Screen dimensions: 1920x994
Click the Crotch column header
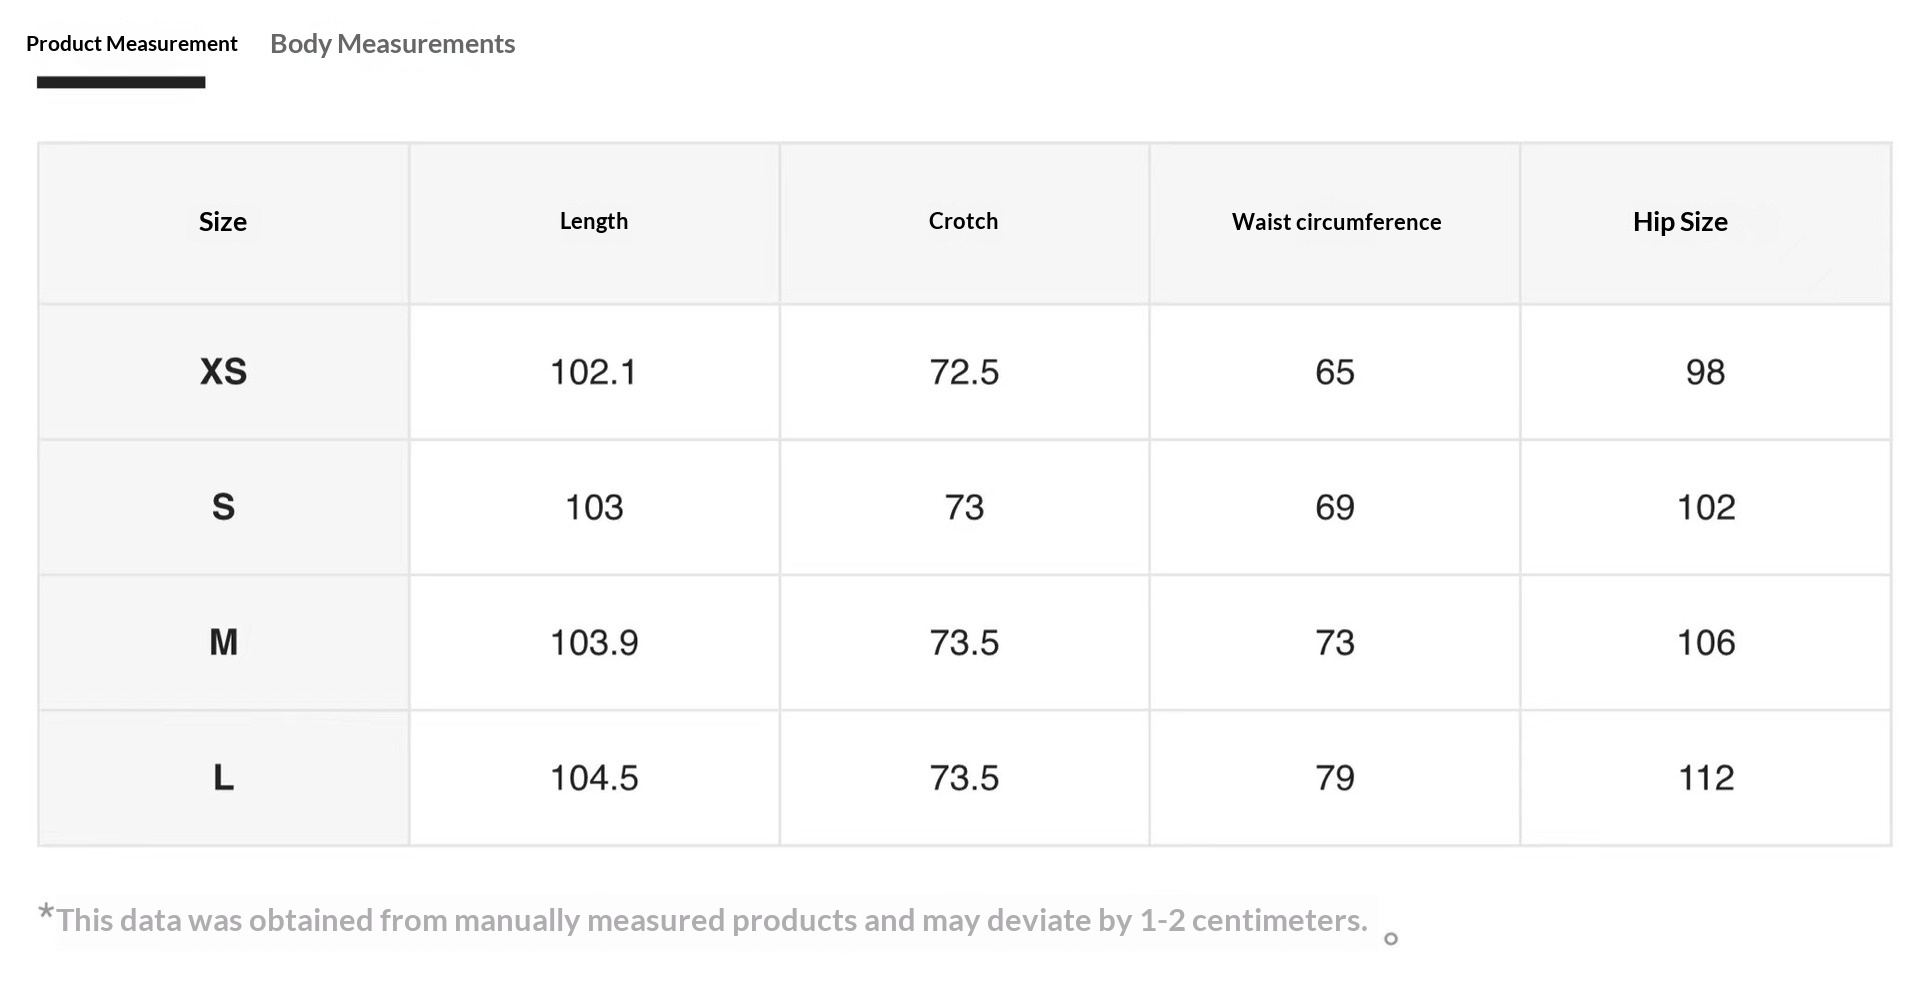963,221
